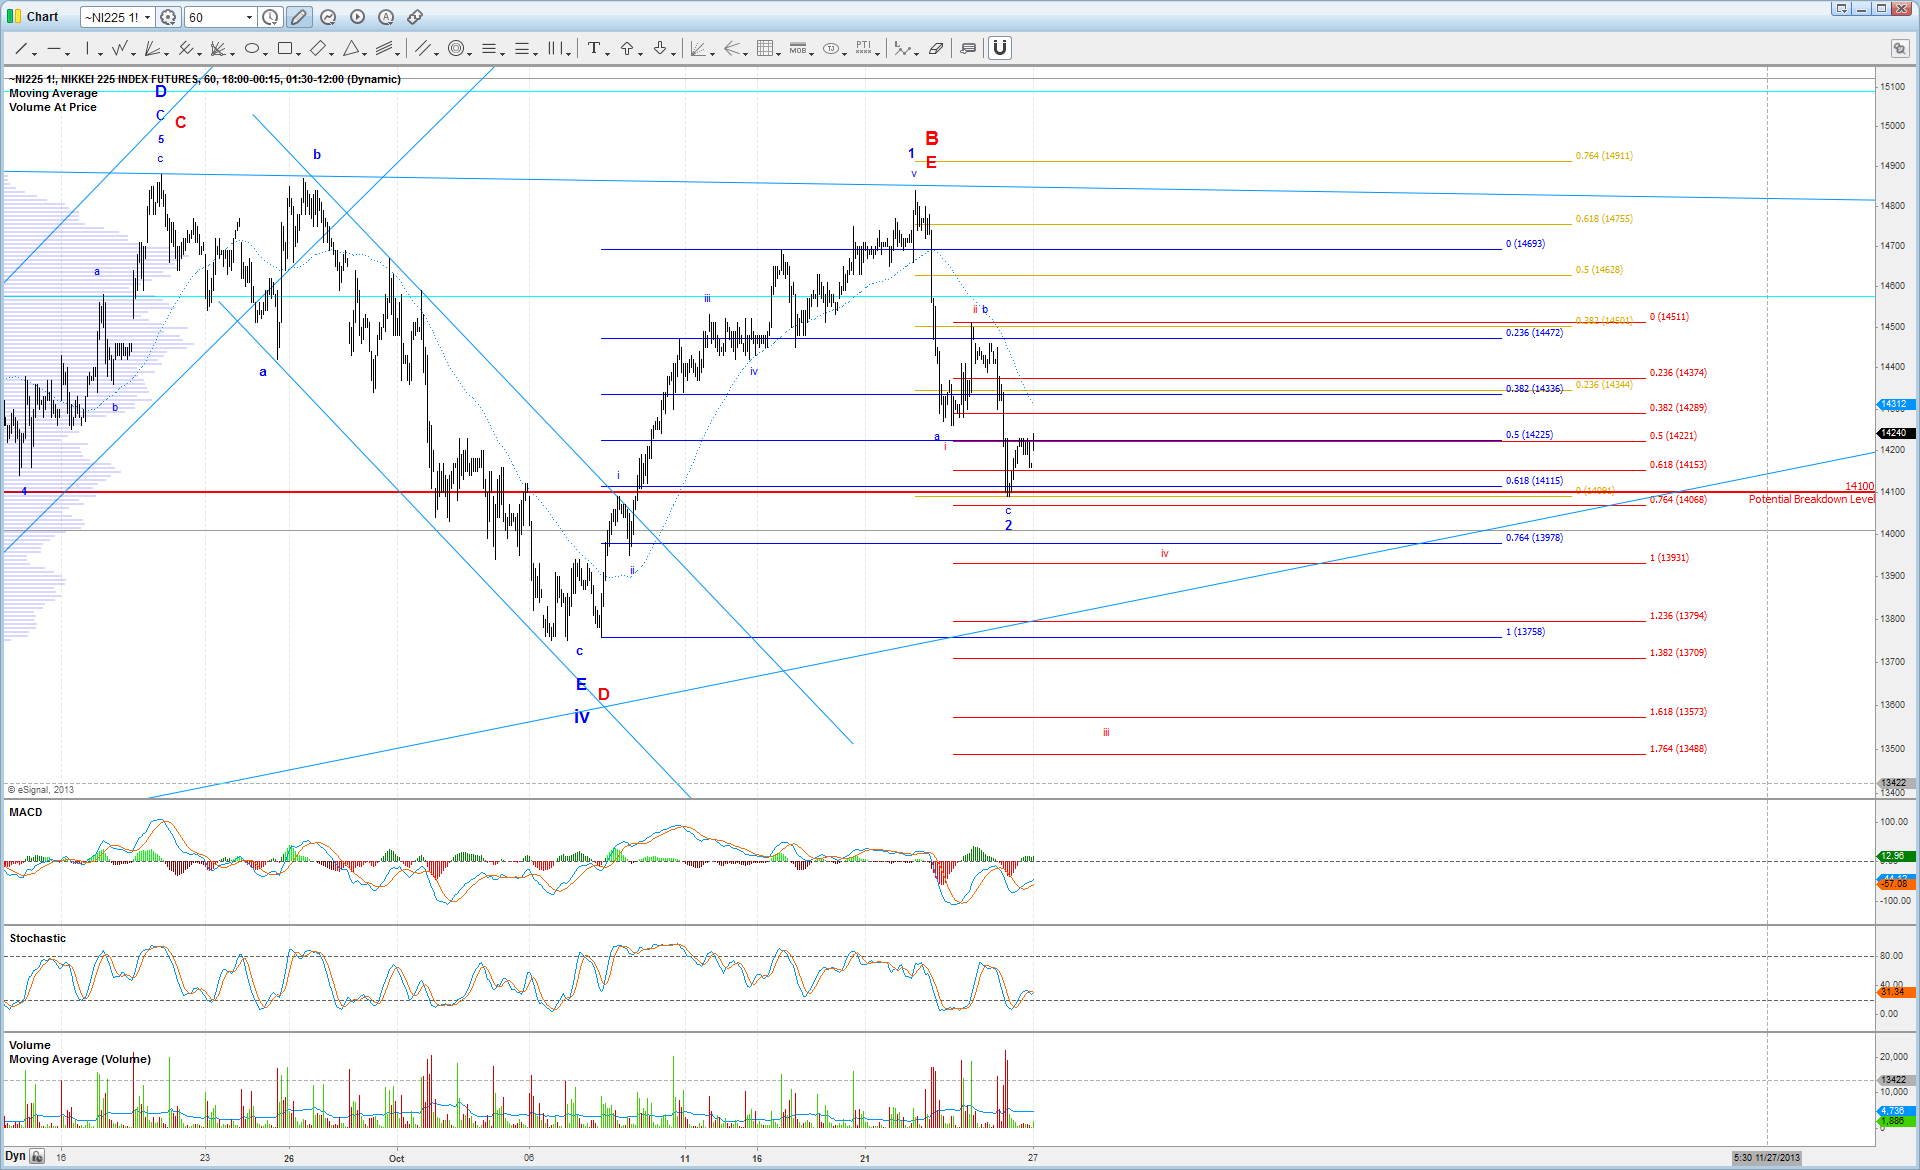
Task: Open the alerts circled-A icon
Action: point(386,17)
